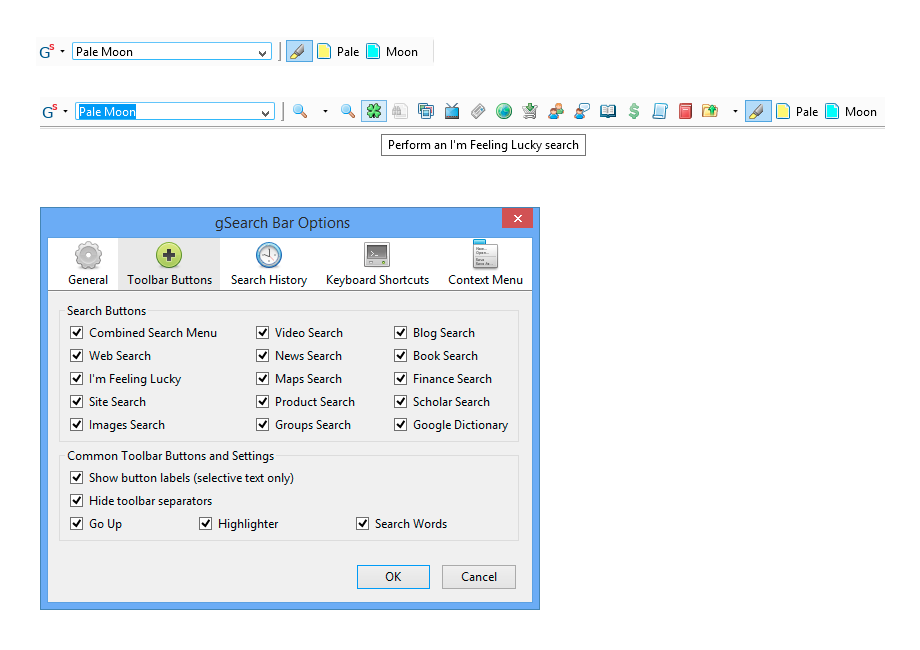The image size is (920, 650).
Task: Toggle 'Show button labels (selective text only)'
Action: coord(76,478)
